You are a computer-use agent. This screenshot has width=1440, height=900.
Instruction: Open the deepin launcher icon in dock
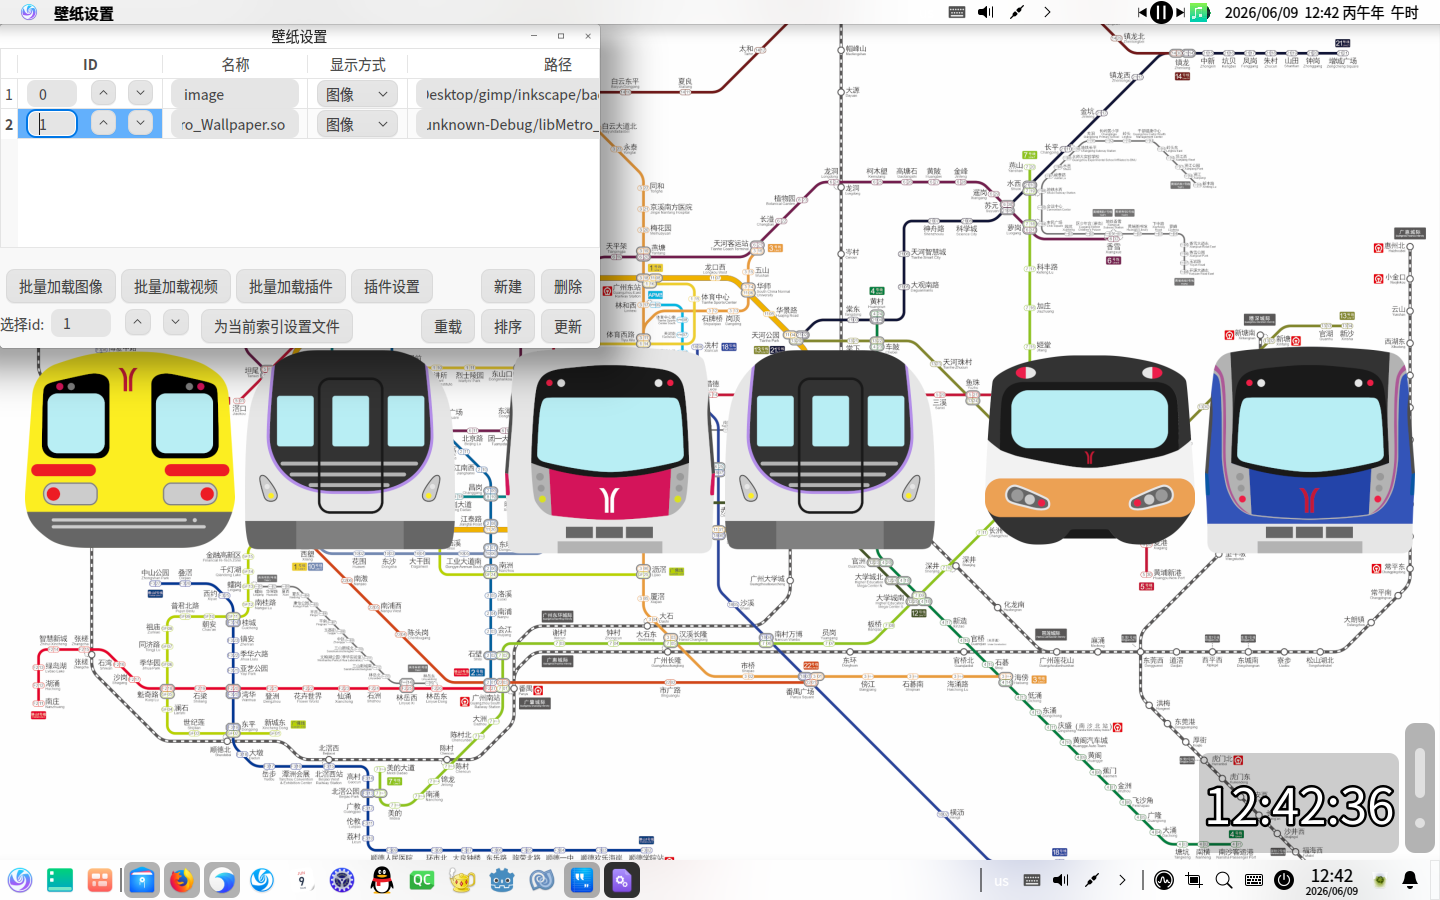click(20, 880)
